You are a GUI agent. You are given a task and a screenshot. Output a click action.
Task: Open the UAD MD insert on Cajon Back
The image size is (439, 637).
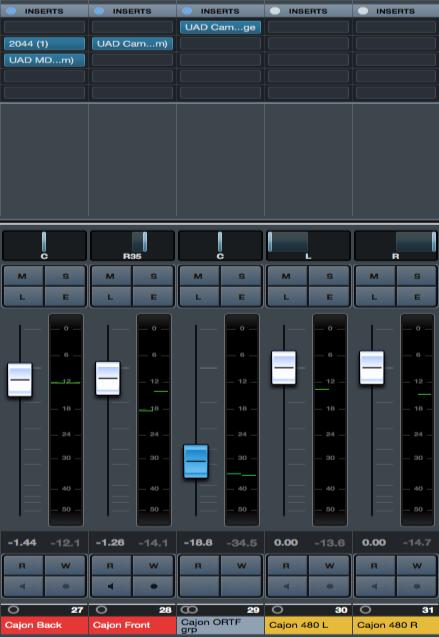pos(44,60)
